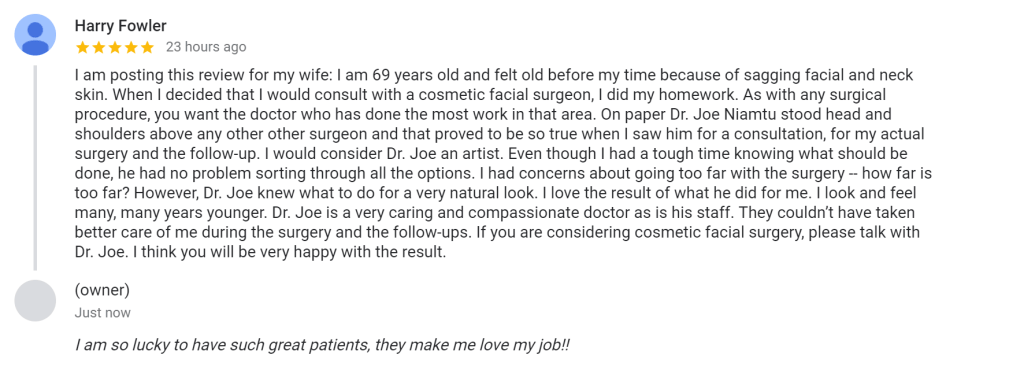1024x370 pixels.
Task: Select the first yellow rating star
Action: tap(82, 47)
